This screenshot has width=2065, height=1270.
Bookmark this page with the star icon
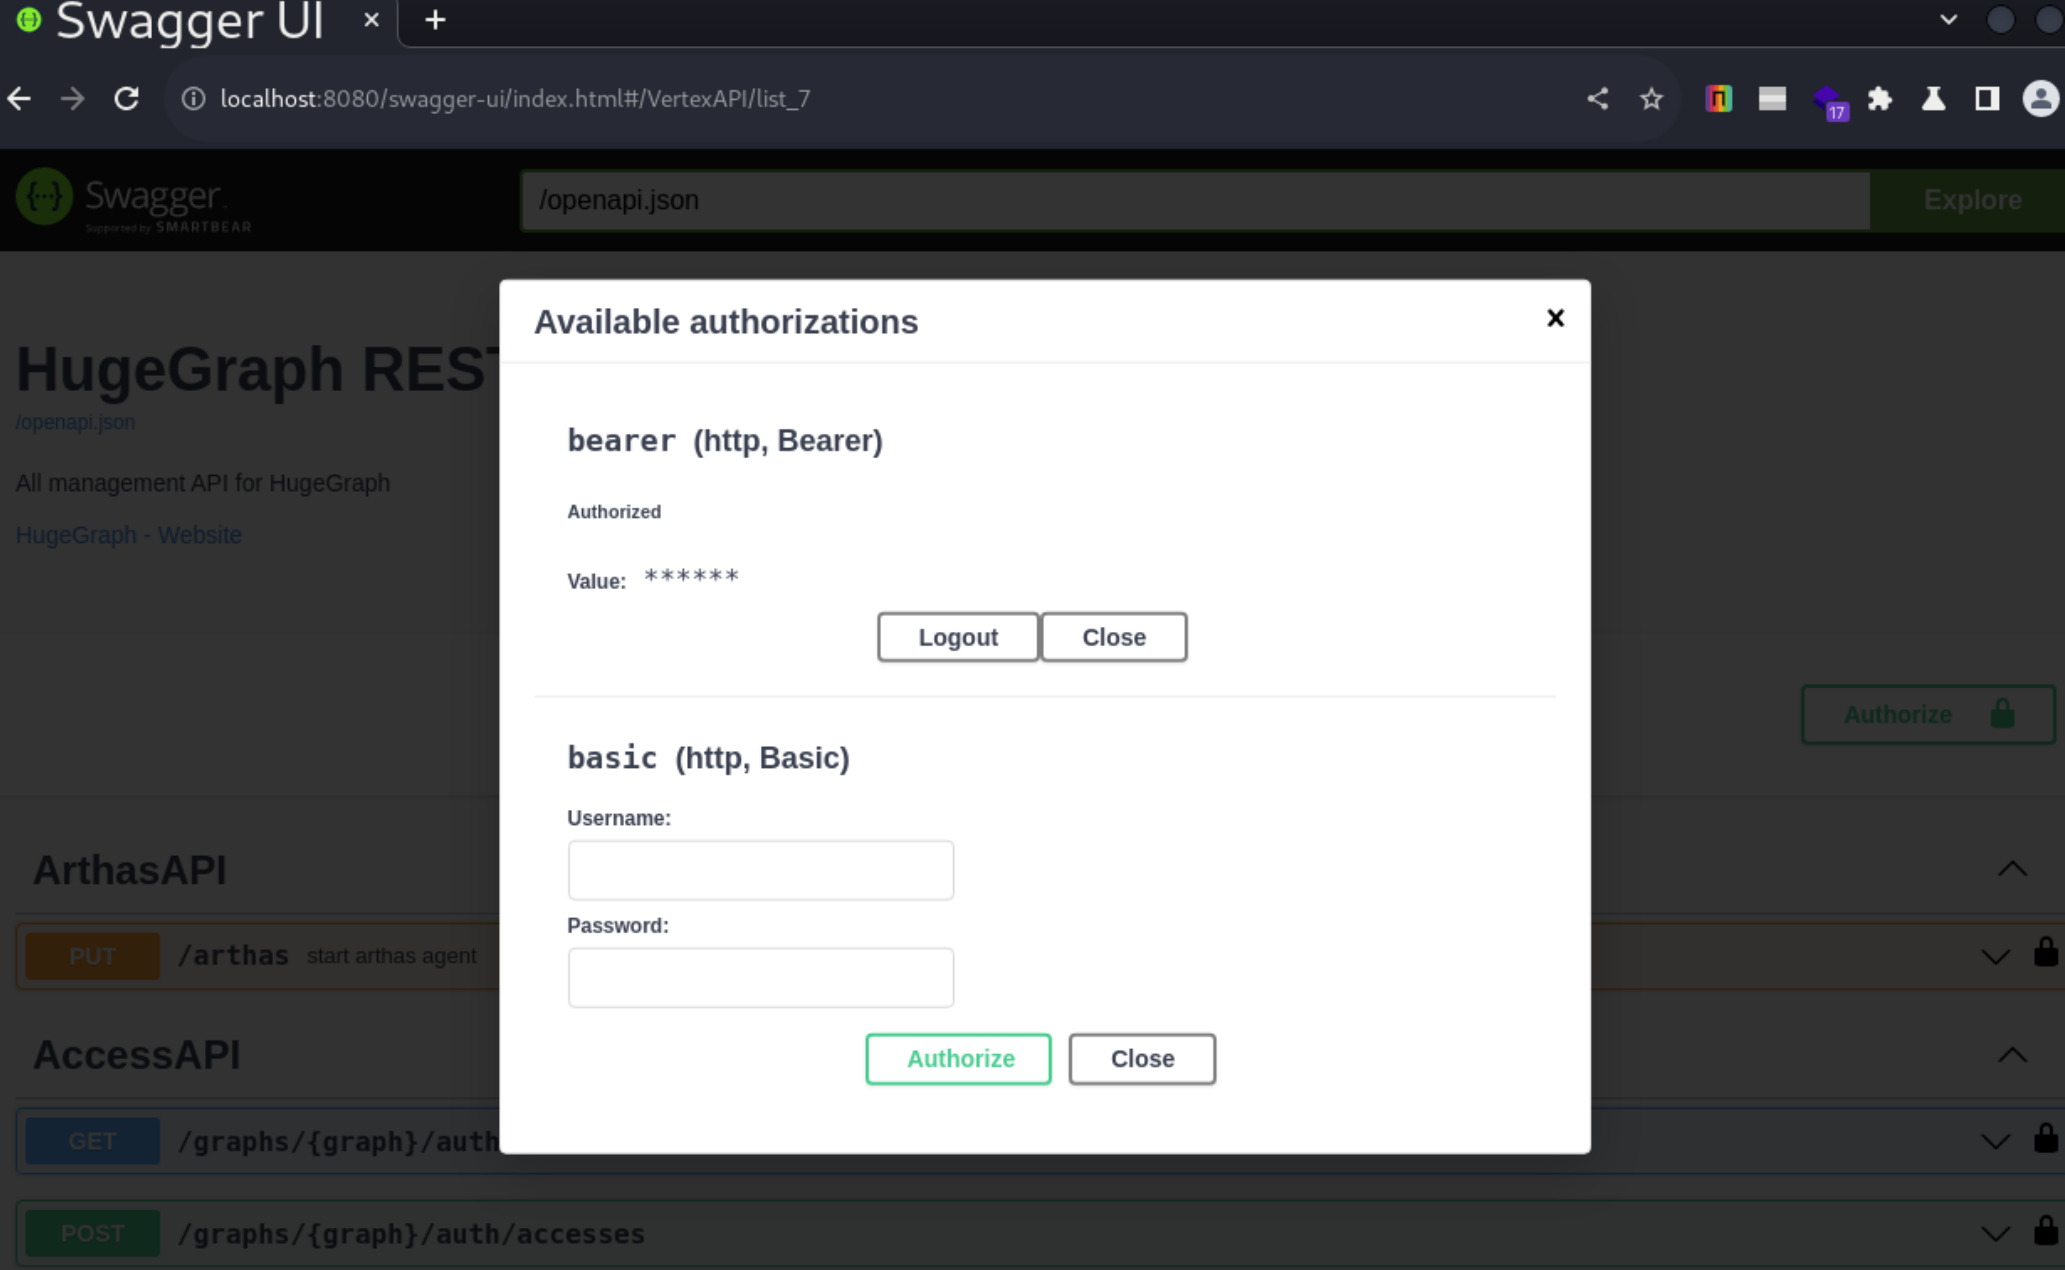[1651, 99]
